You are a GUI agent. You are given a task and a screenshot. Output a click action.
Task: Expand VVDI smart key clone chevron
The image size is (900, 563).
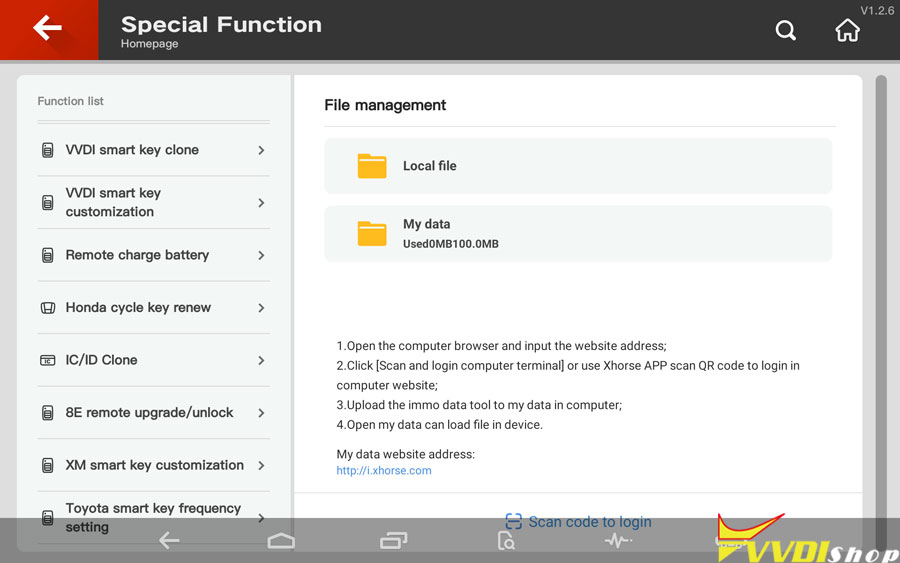[261, 150]
